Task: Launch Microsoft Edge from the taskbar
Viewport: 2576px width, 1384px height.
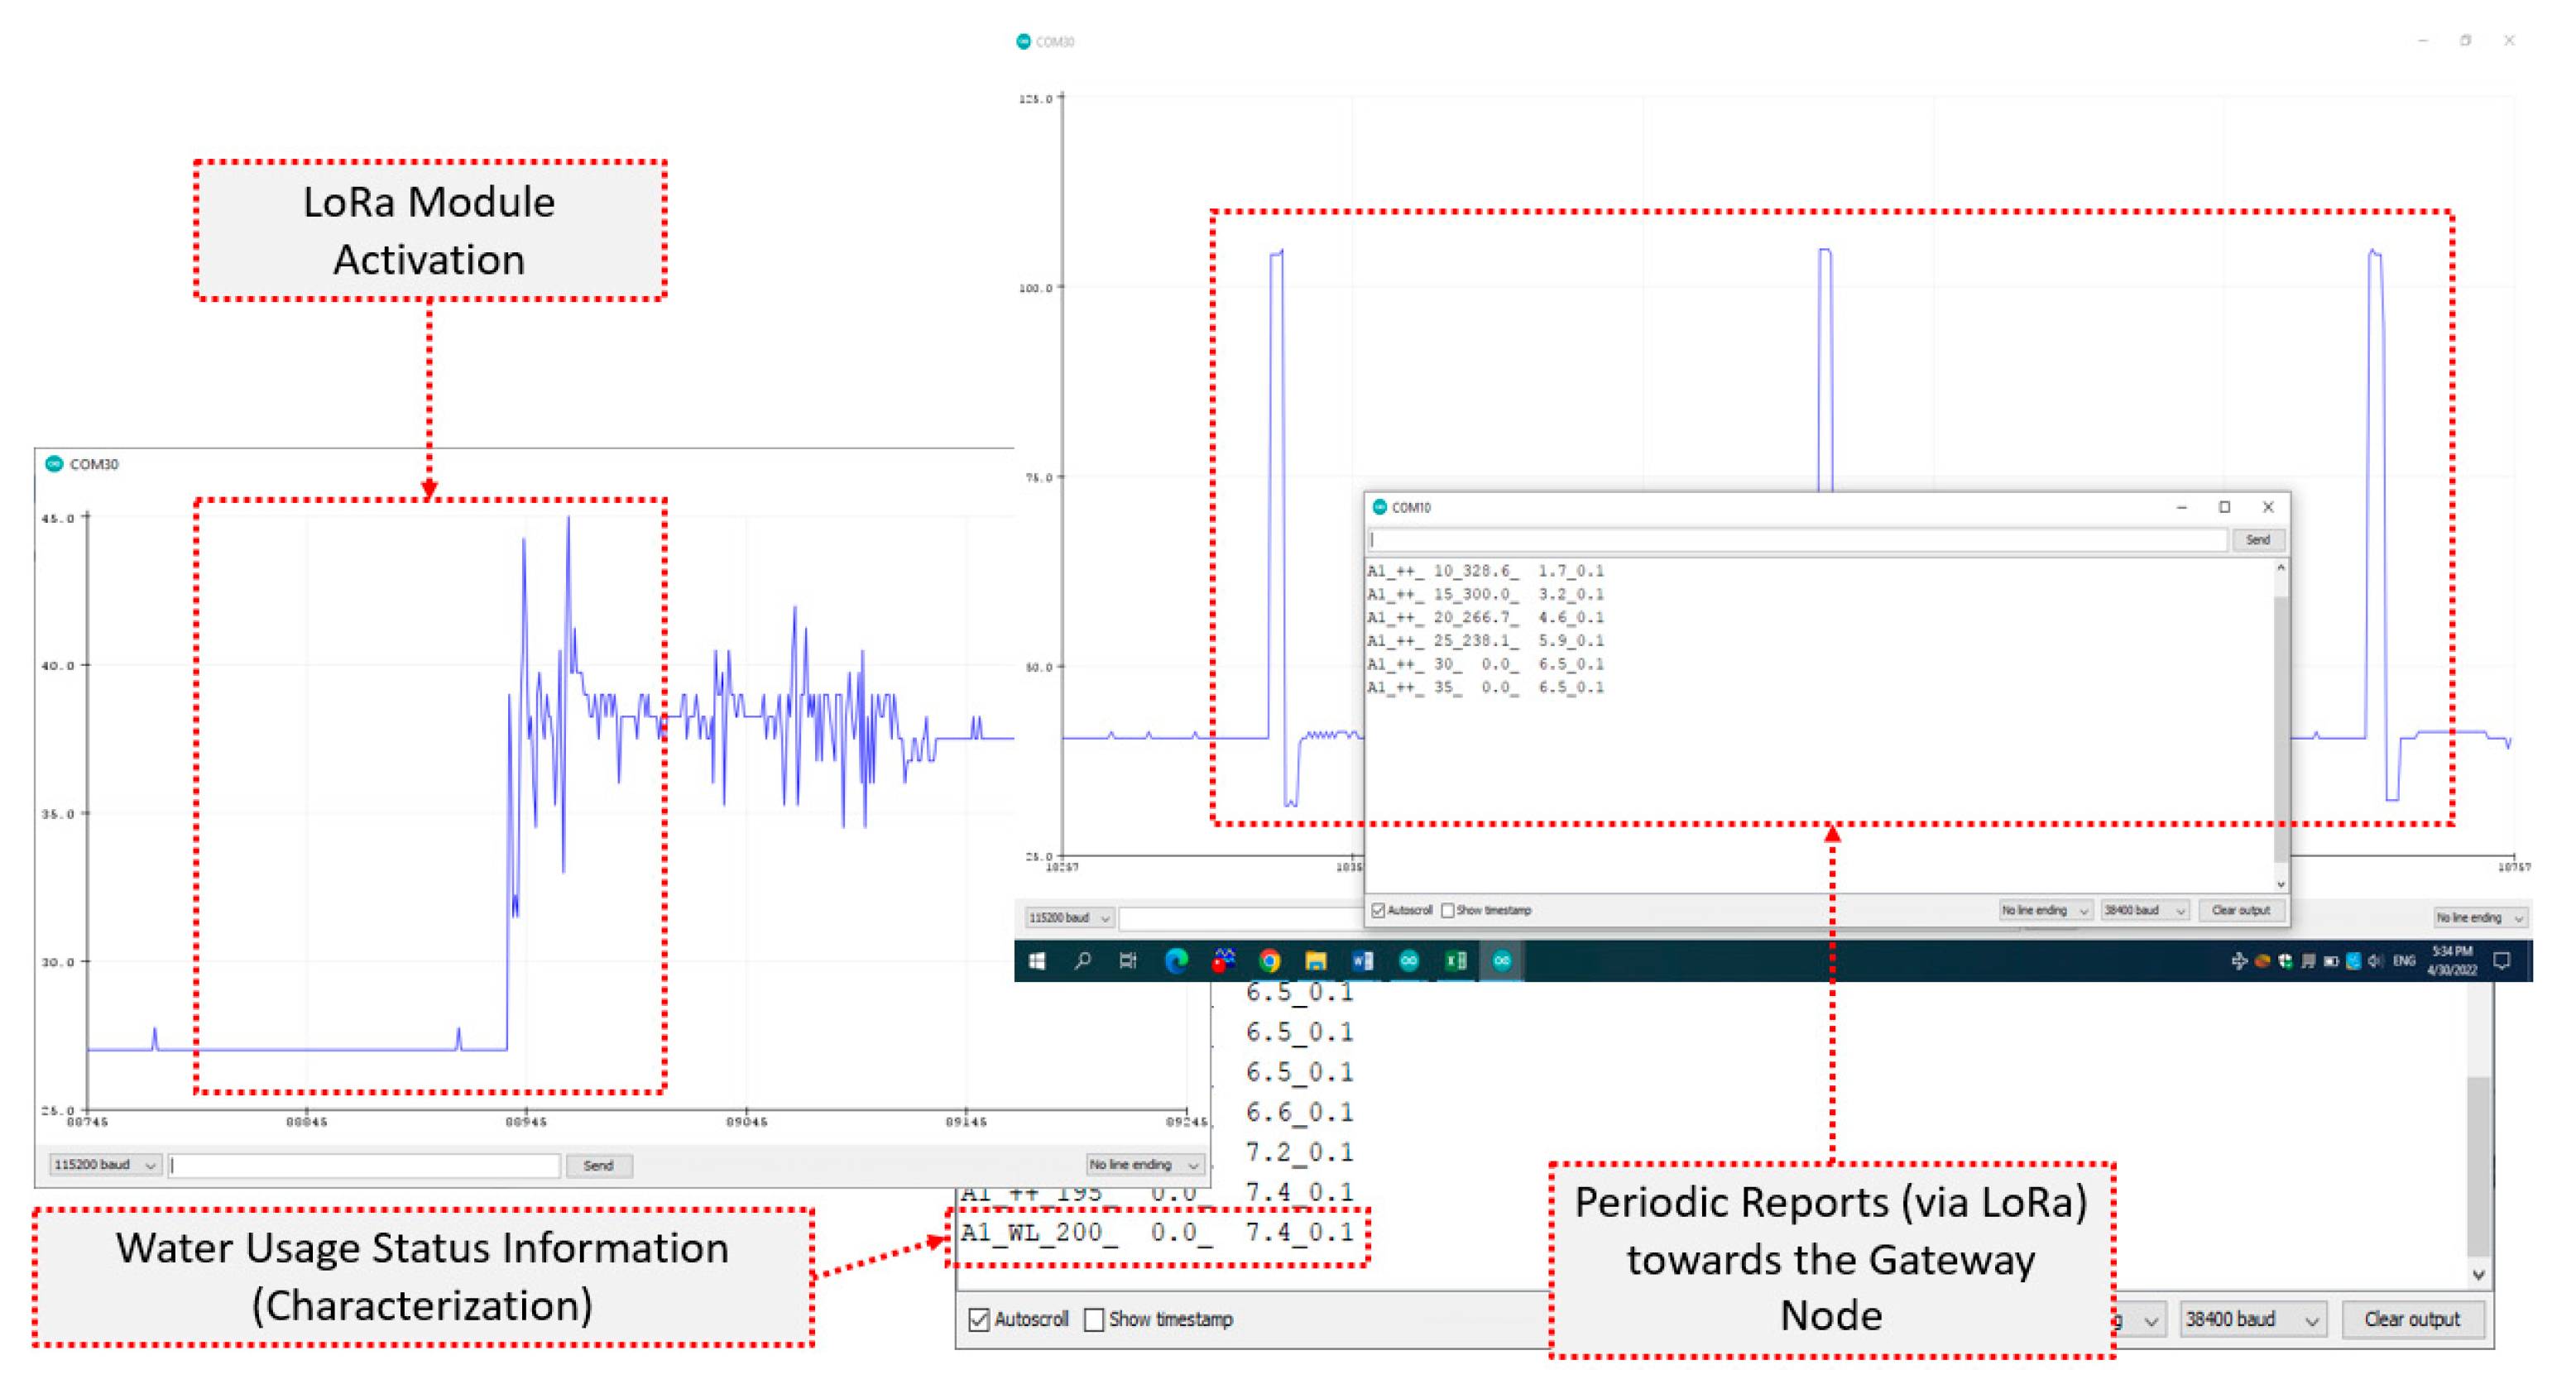Action: [1176, 961]
